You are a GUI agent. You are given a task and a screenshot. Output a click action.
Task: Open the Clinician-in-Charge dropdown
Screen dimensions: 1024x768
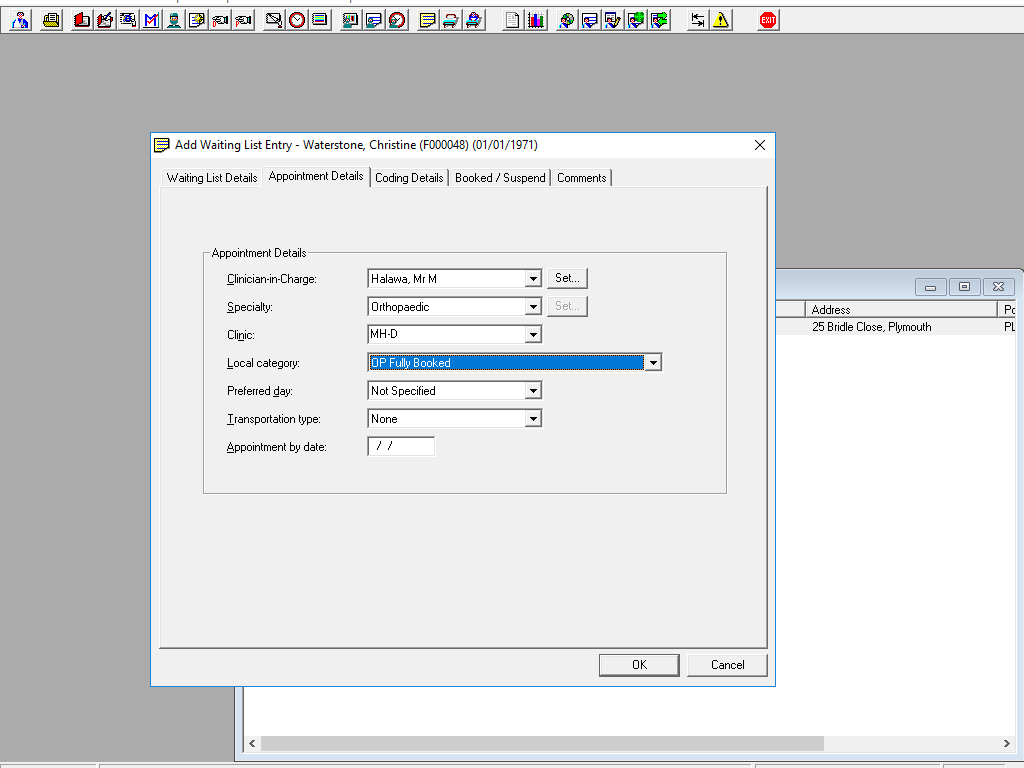pyautogui.click(x=533, y=279)
